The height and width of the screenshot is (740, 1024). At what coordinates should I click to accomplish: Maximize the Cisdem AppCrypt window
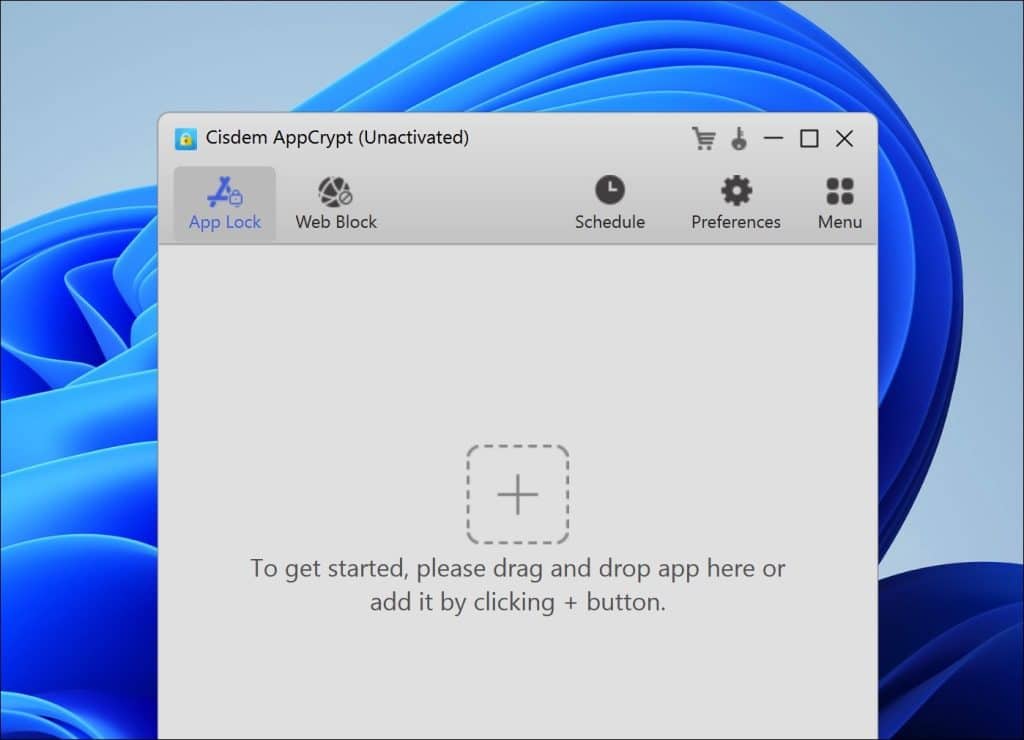(x=809, y=138)
